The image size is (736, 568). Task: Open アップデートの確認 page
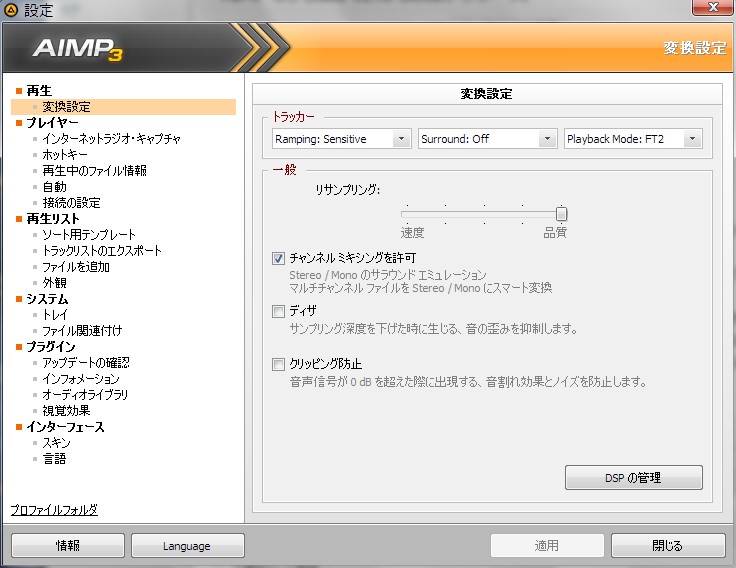[86, 363]
